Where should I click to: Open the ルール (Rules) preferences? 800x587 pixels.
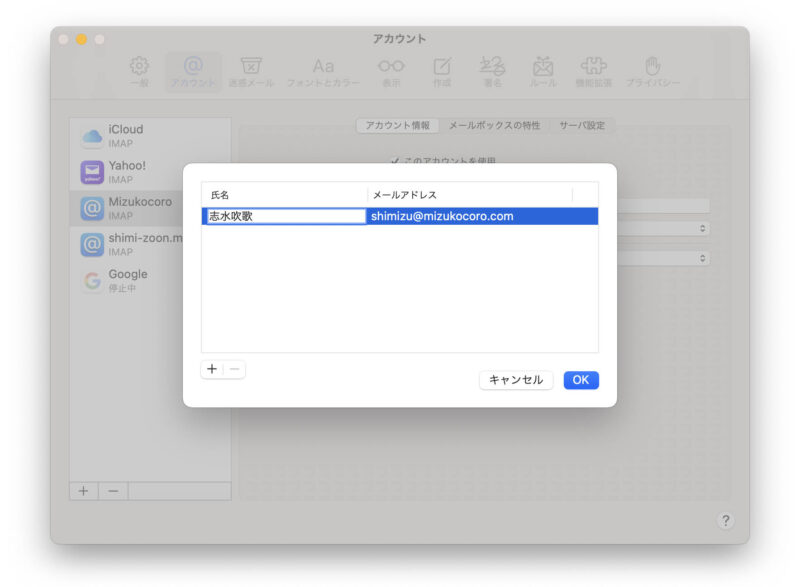pyautogui.click(x=543, y=72)
